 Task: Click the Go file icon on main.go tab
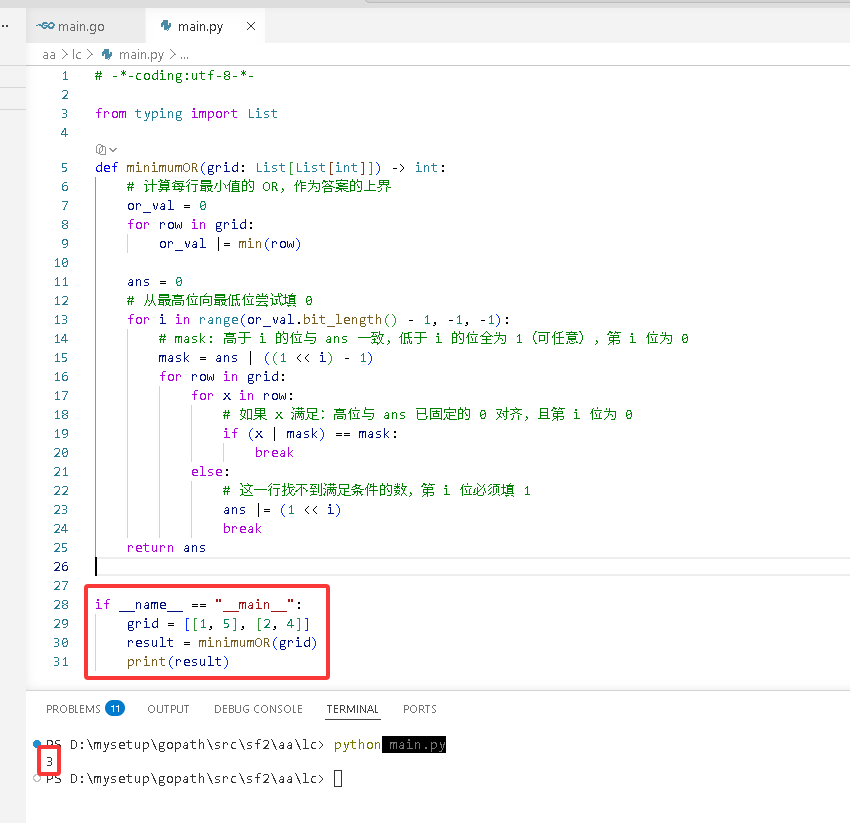point(46,26)
